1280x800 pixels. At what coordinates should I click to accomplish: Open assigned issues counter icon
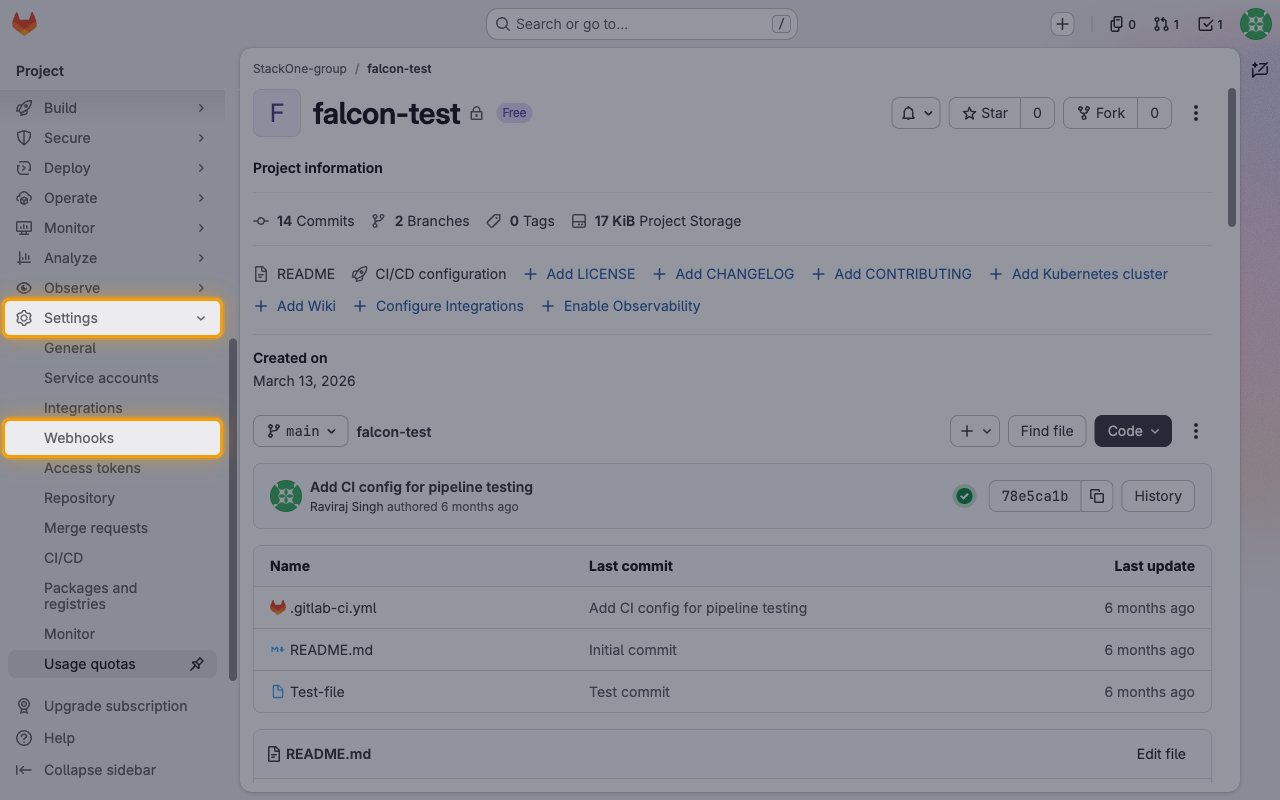(x=1123, y=24)
